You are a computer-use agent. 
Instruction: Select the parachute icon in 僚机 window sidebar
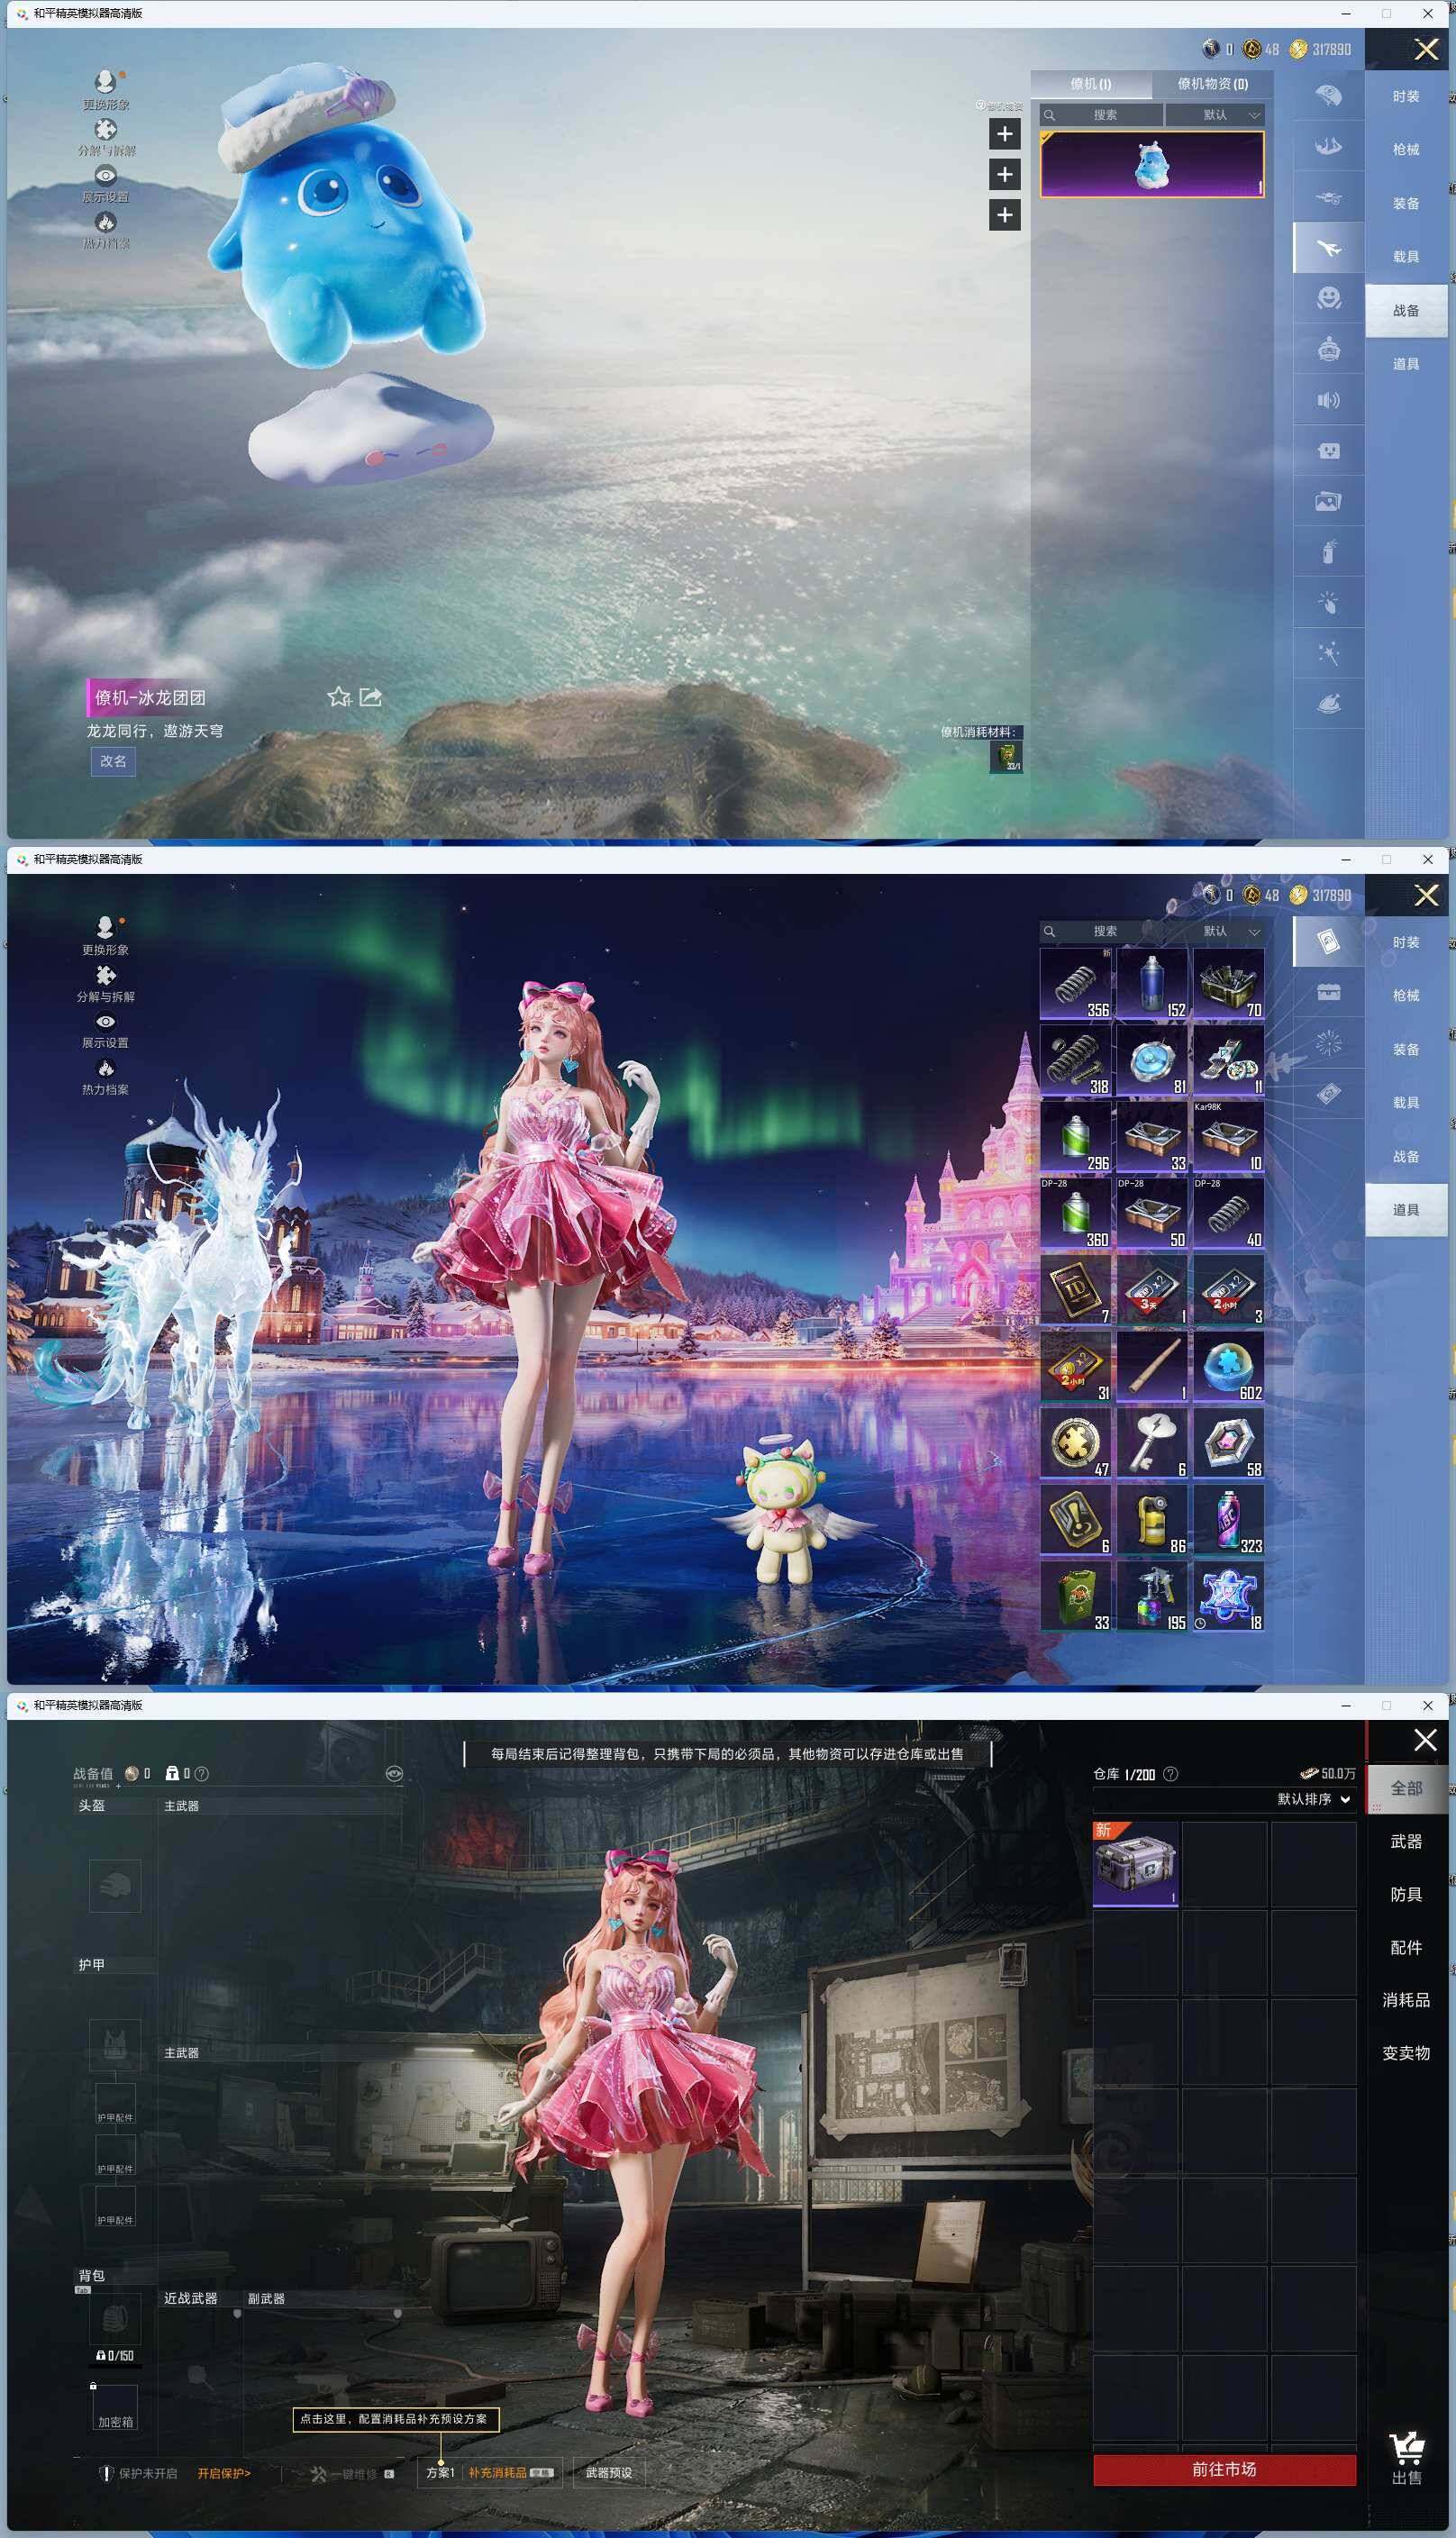[x=1328, y=95]
